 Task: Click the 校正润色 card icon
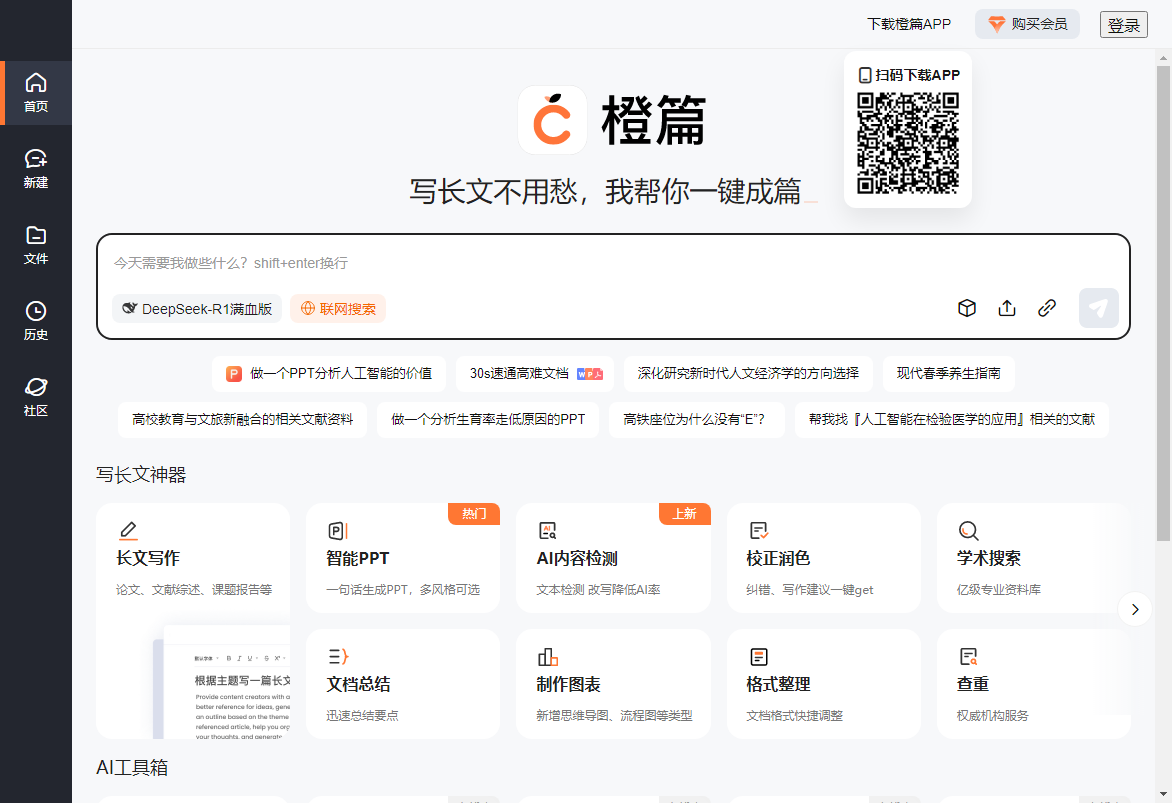tap(759, 531)
